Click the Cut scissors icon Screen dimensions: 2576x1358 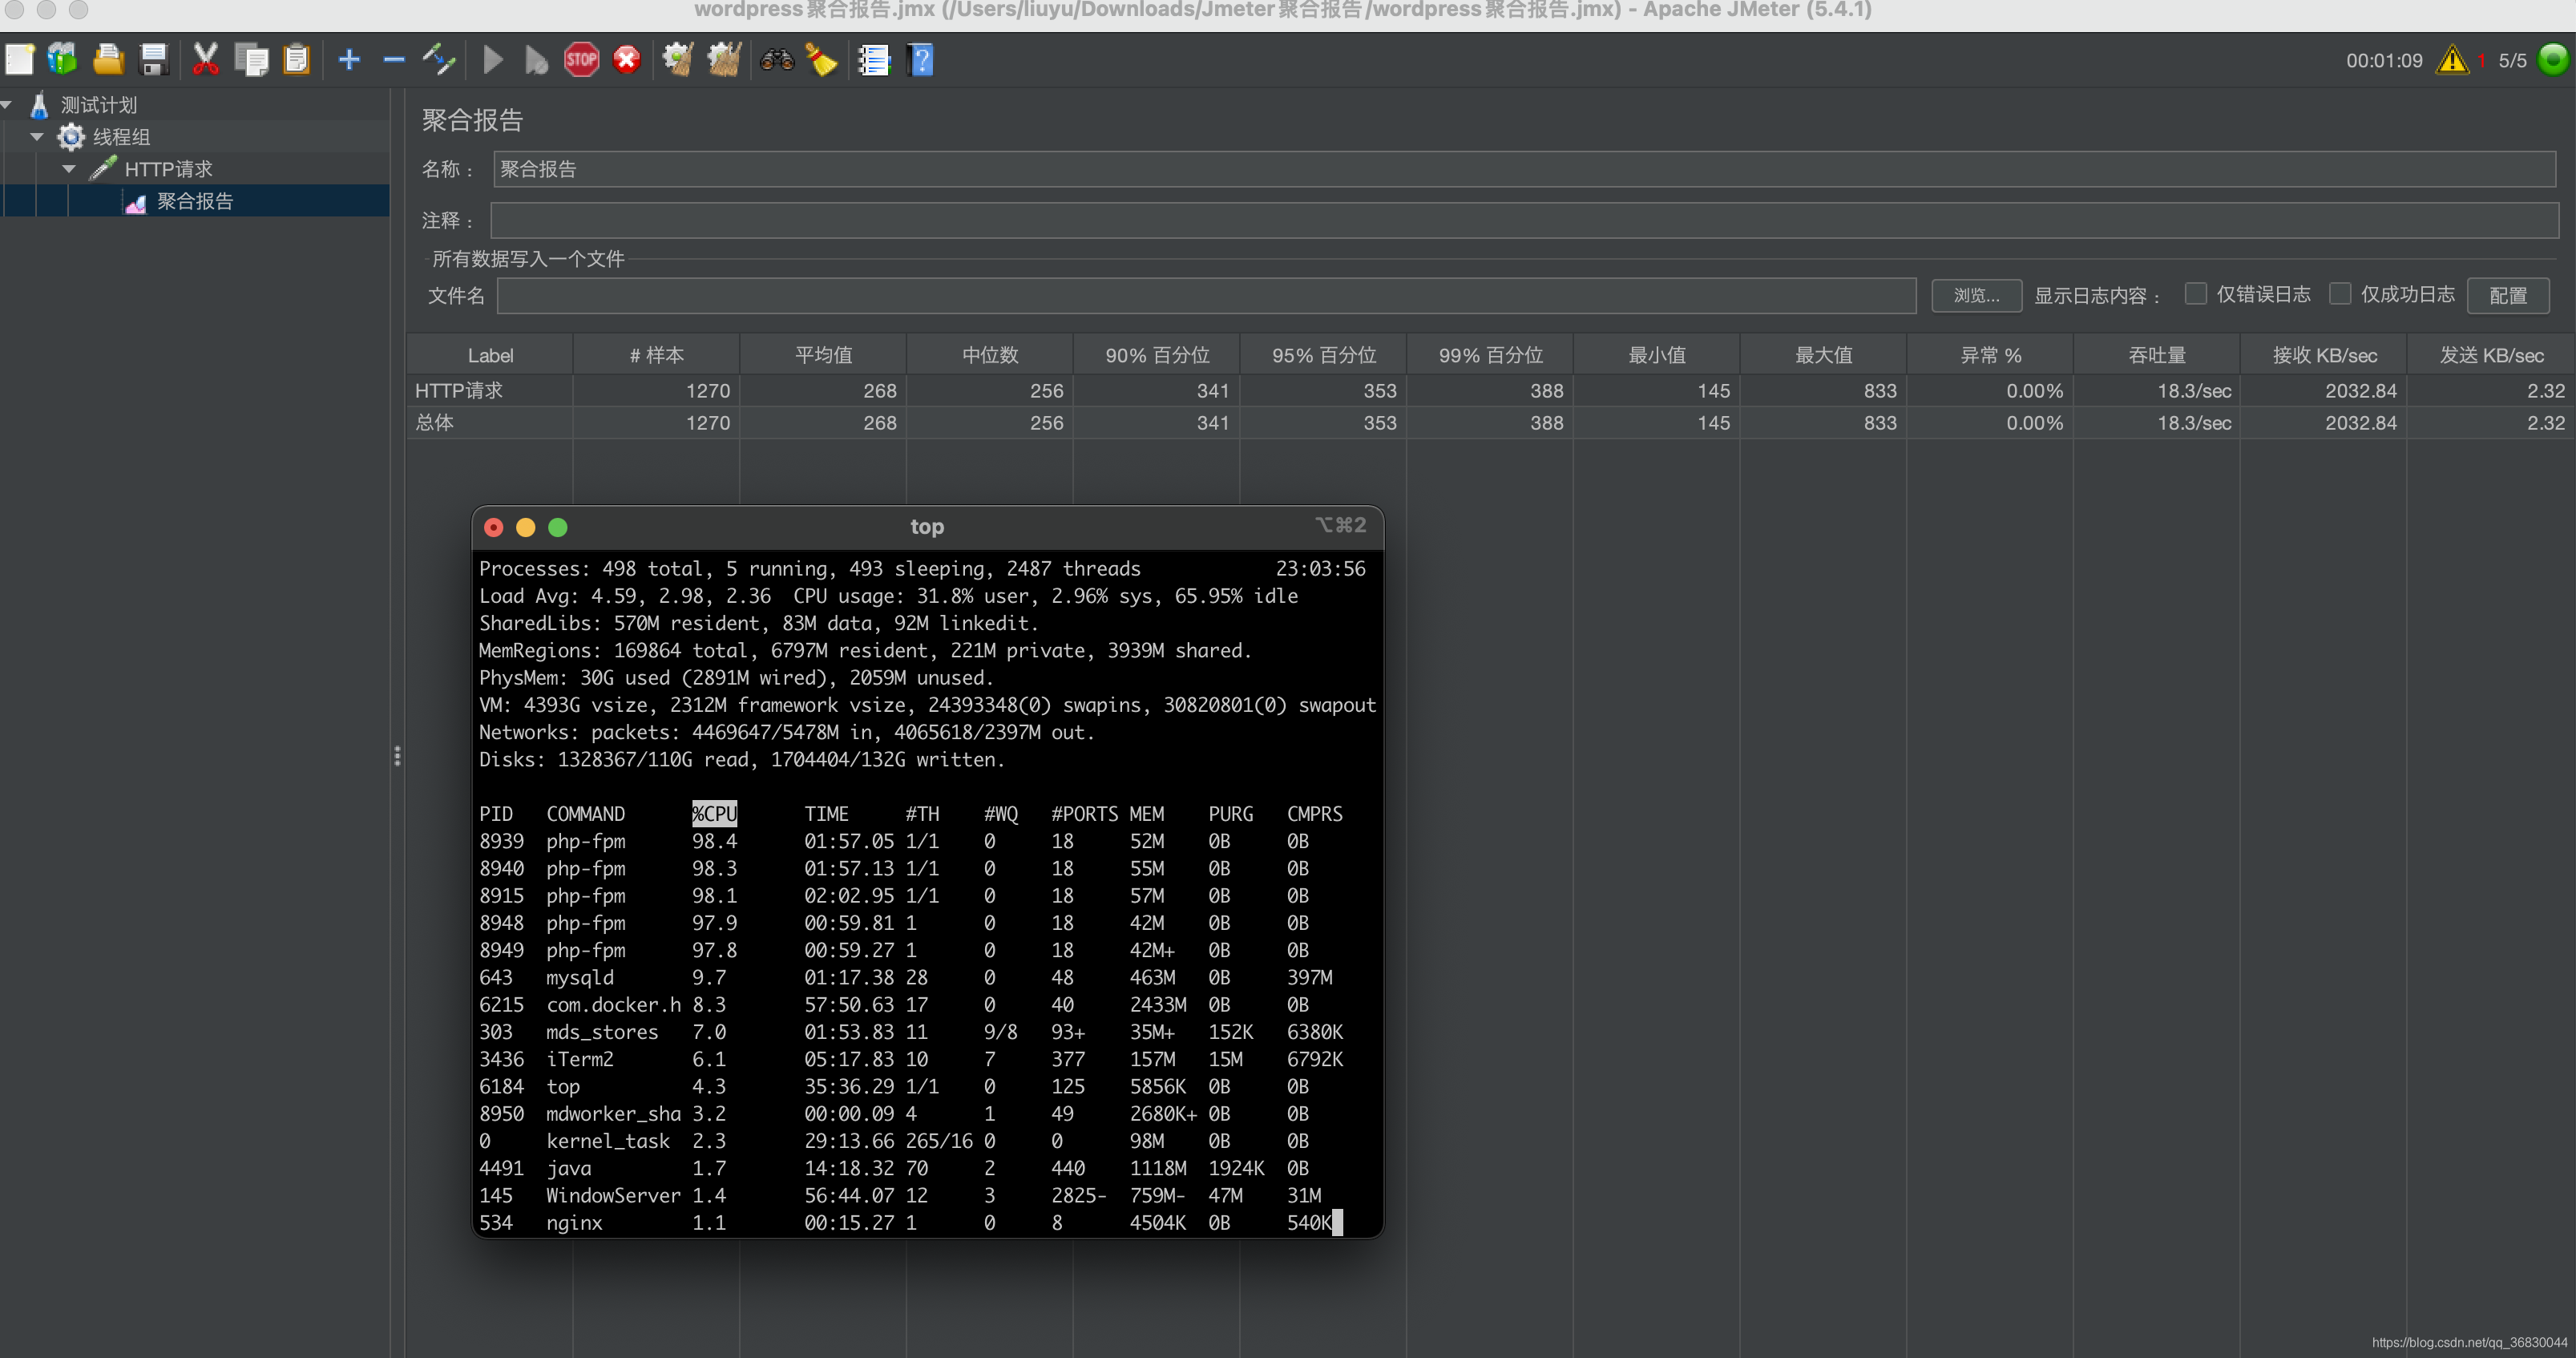(x=205, y=60)
